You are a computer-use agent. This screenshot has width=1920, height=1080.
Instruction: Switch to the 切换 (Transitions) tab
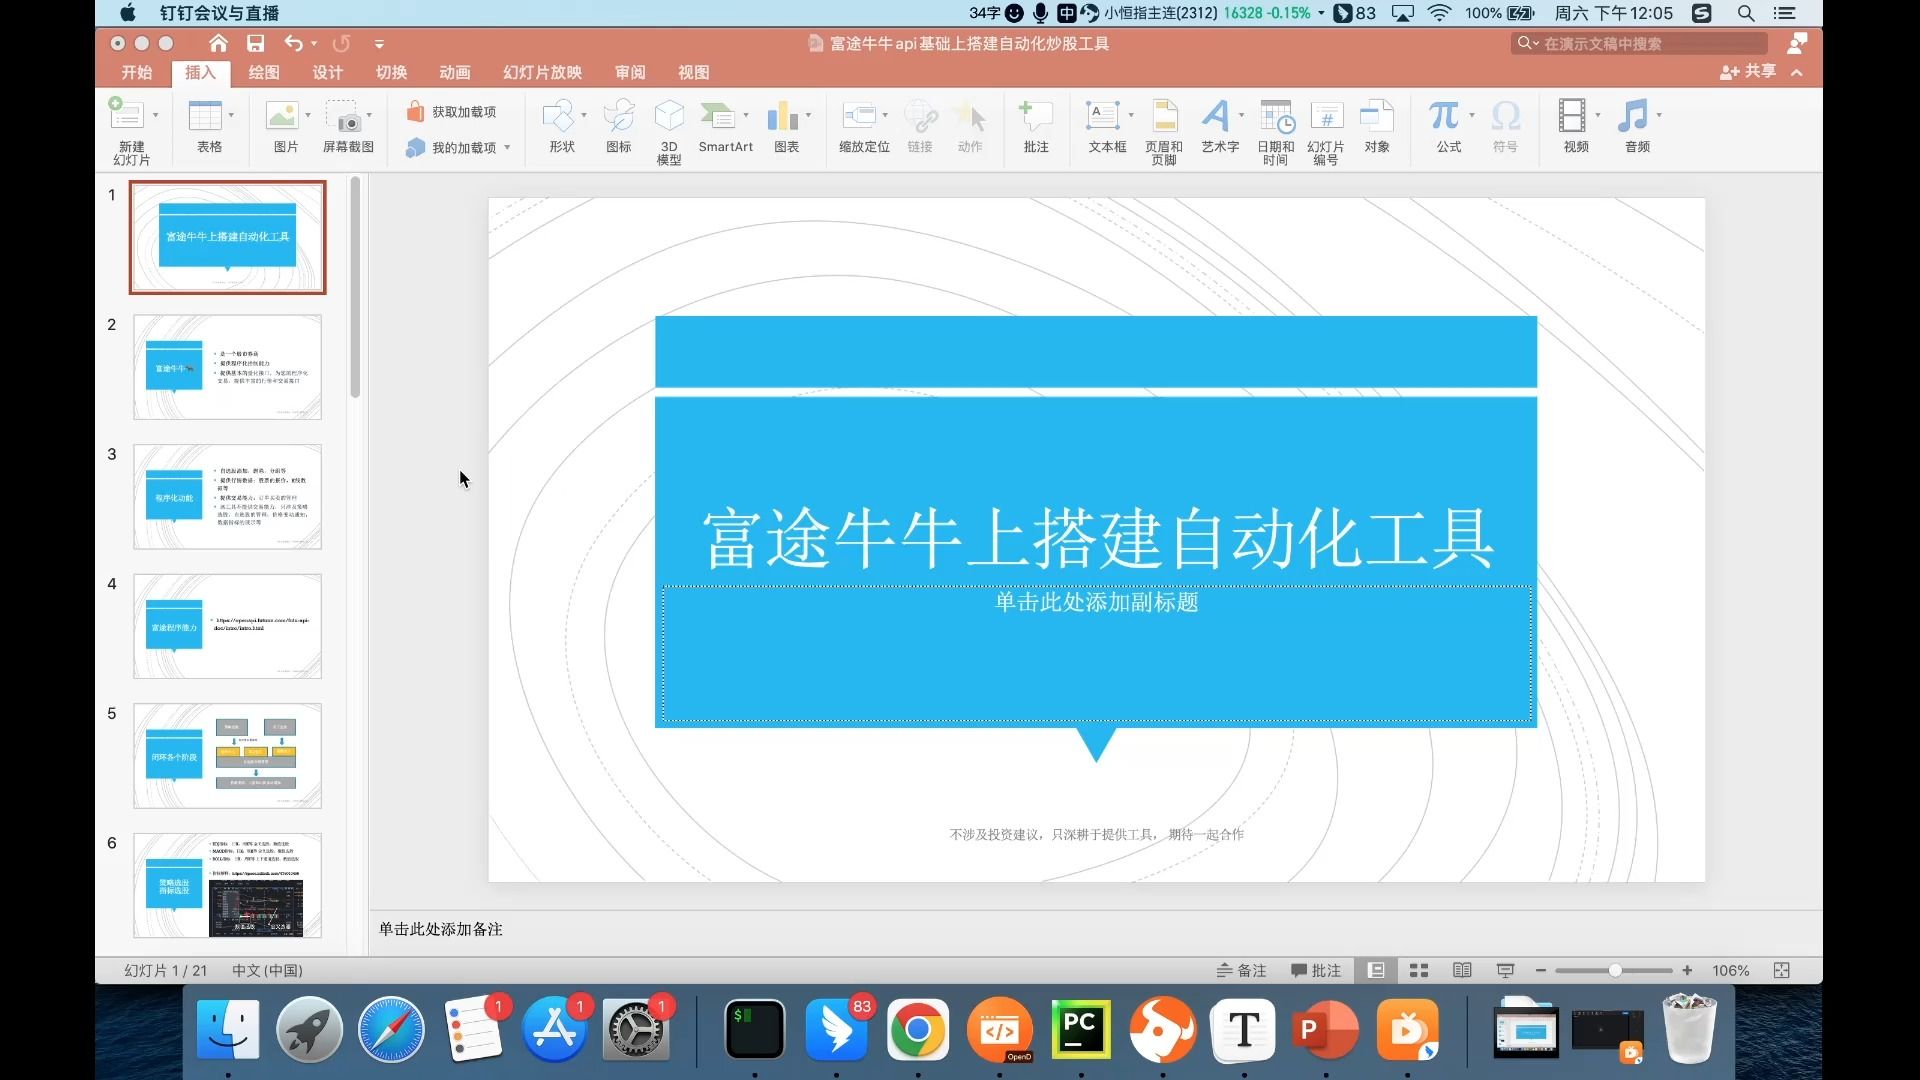tap(391, 73)
